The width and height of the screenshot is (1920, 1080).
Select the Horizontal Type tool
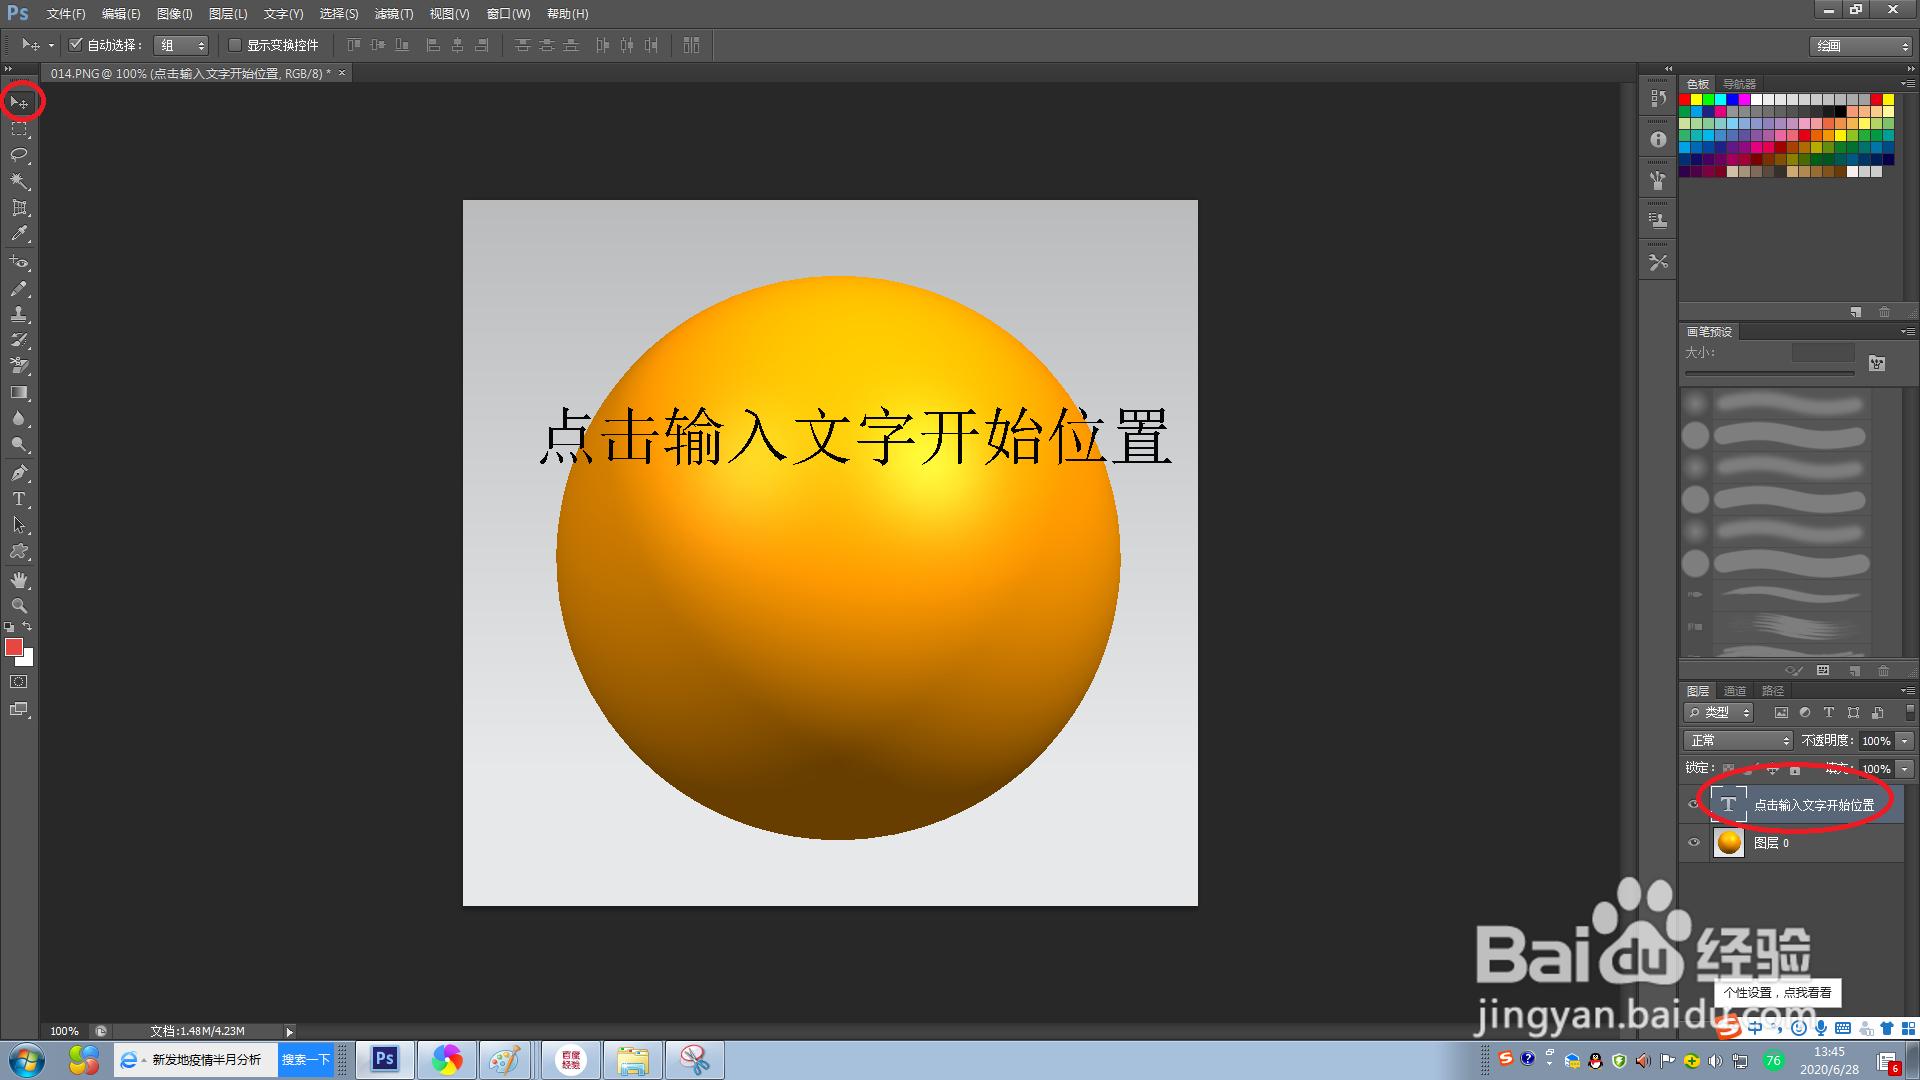pos(19,499)
